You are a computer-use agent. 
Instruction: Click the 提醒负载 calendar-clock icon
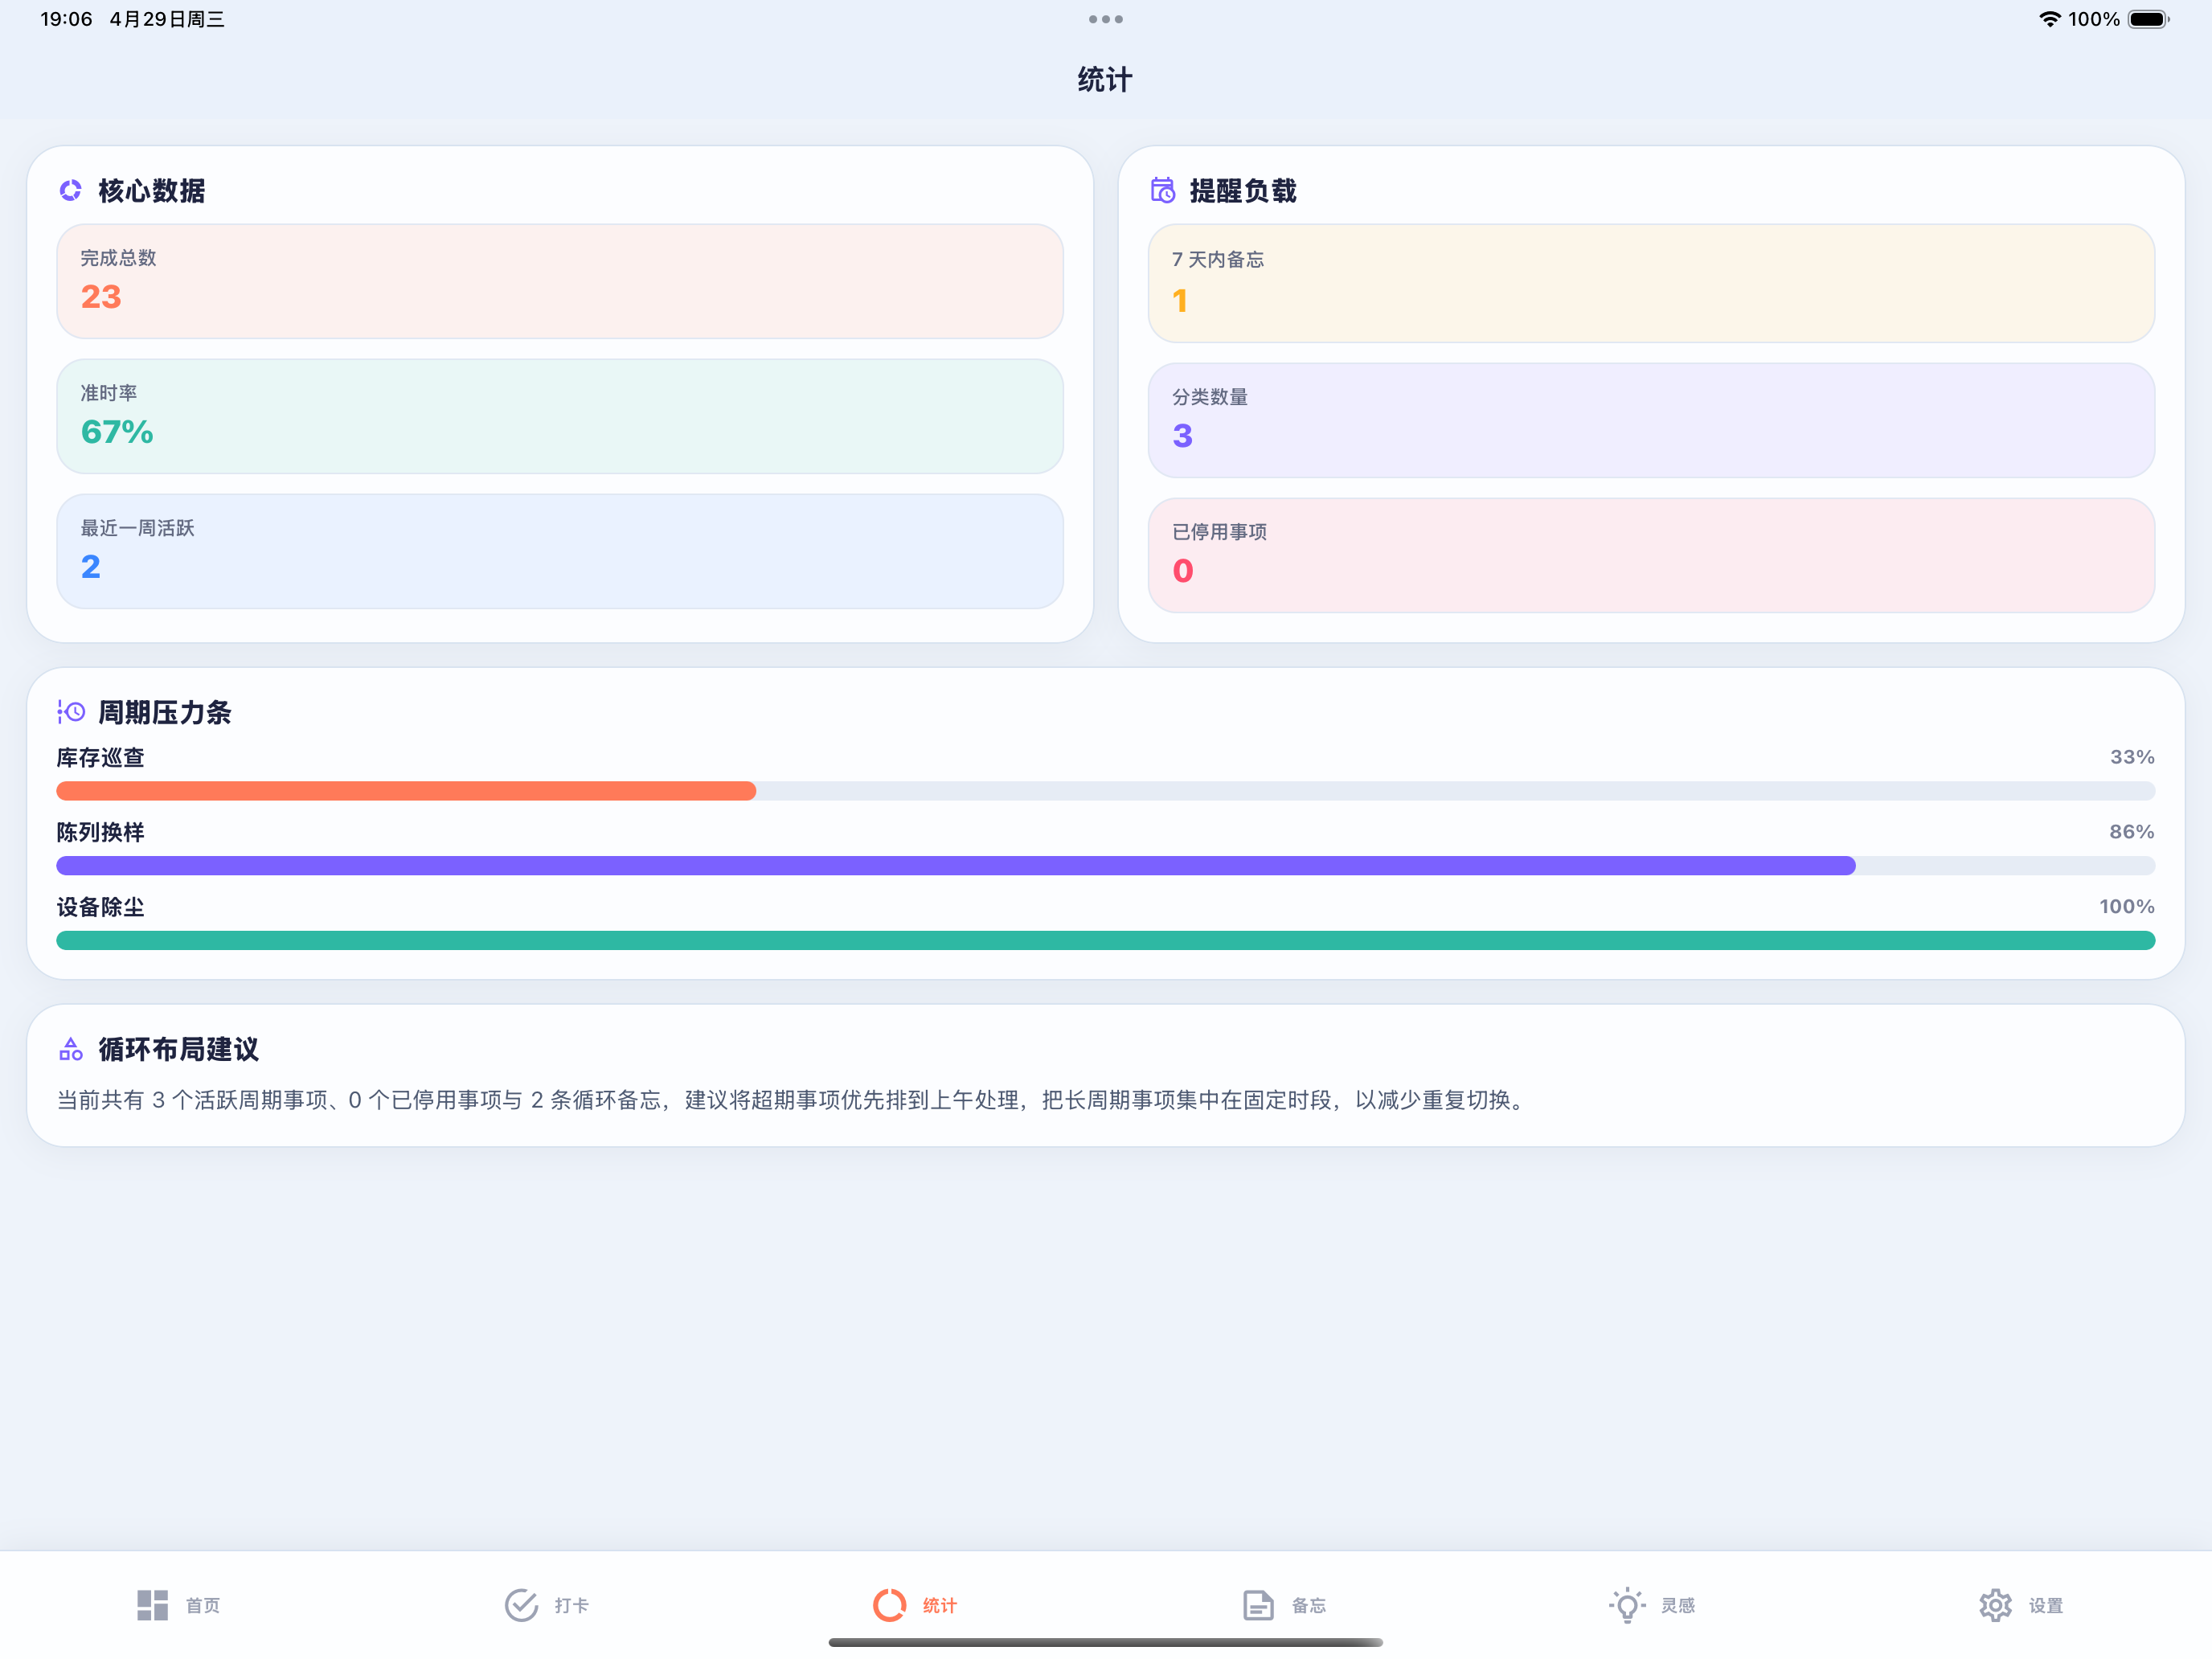[x=1162, y=190]
